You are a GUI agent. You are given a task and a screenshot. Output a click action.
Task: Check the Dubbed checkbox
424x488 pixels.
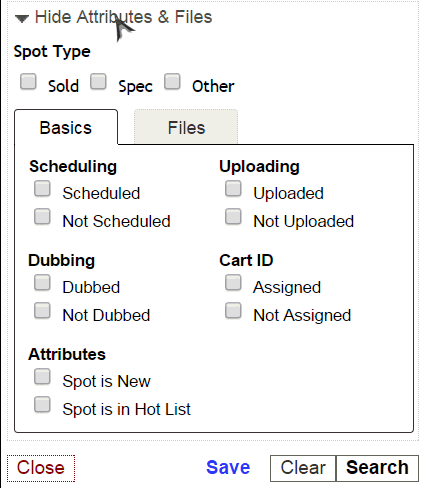(42, 283)
